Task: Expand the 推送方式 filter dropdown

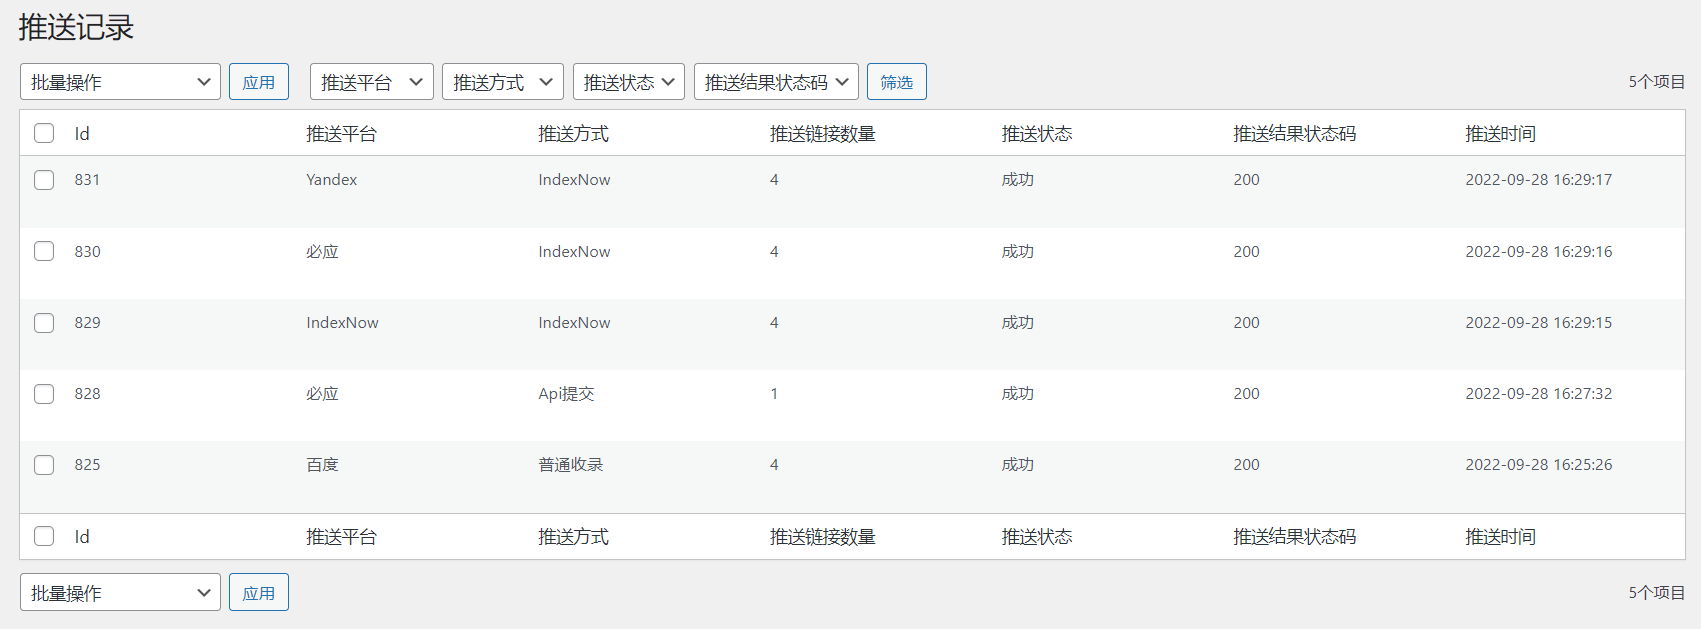Action: [x=503, y=82]
